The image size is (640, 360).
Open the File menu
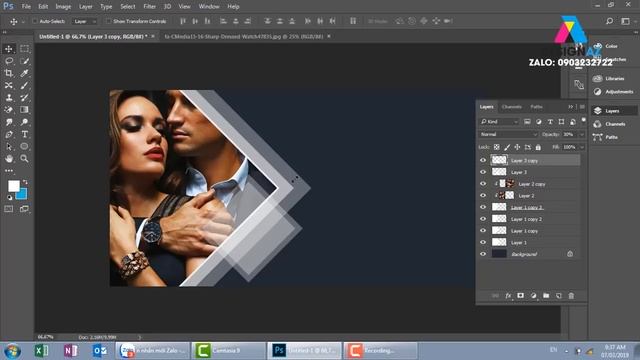26,7
